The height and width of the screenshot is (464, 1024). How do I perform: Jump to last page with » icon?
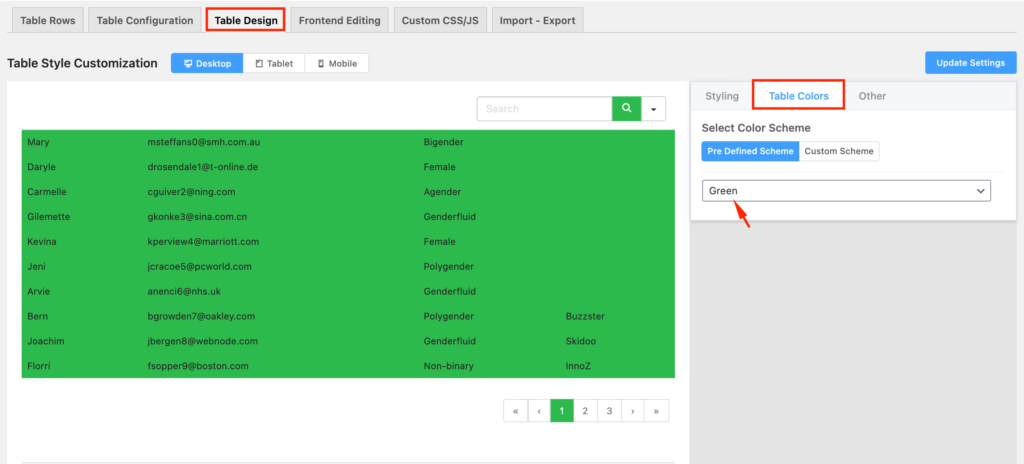[656, 411]
